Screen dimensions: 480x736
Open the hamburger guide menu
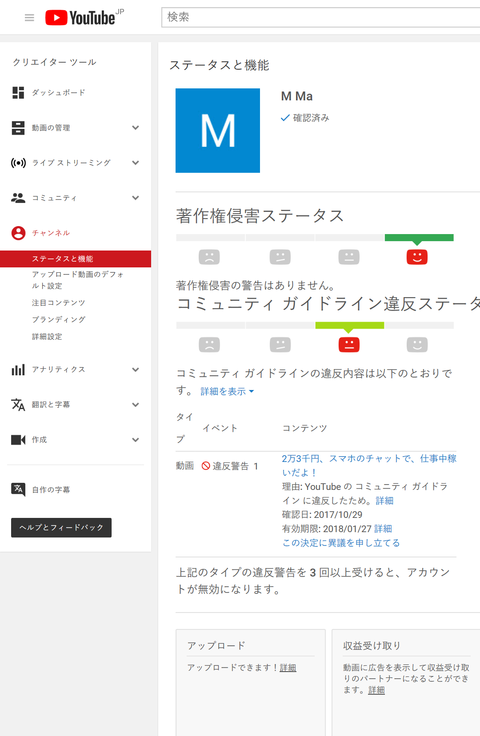coord(29,18)
